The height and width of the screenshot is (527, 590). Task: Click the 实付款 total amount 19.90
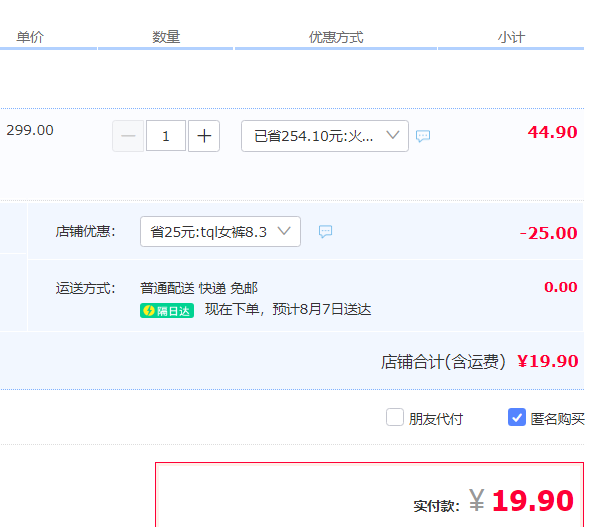click(532, 501)
